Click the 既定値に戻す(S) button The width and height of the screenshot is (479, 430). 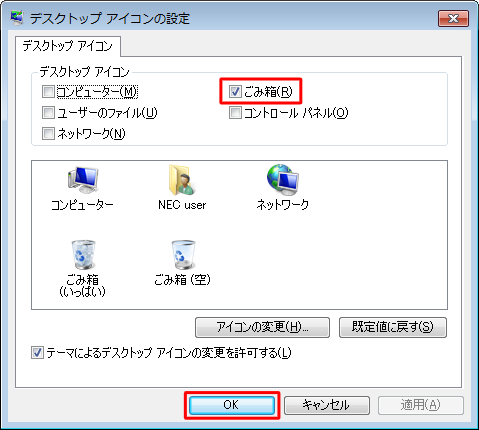coord(393,327)
